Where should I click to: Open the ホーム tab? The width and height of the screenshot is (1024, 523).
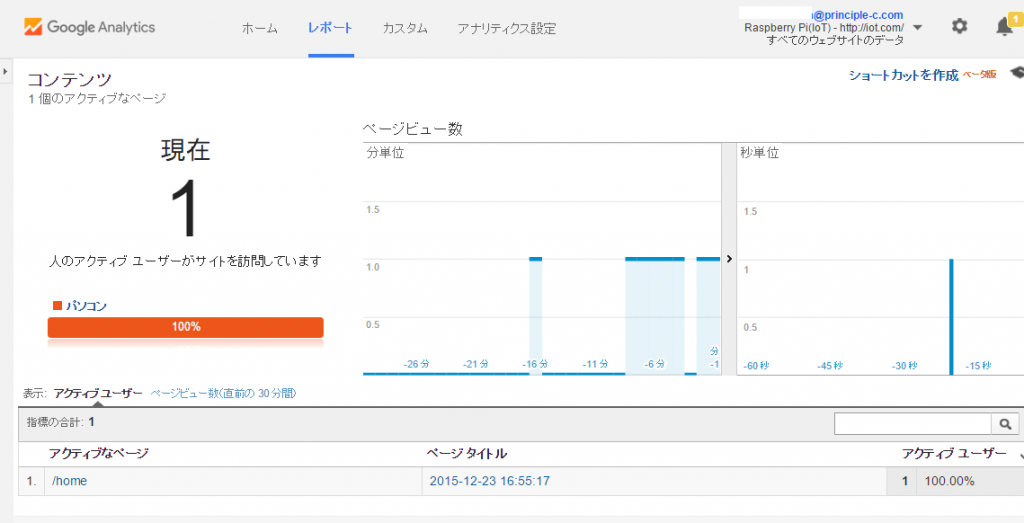(x=260, y=28)
